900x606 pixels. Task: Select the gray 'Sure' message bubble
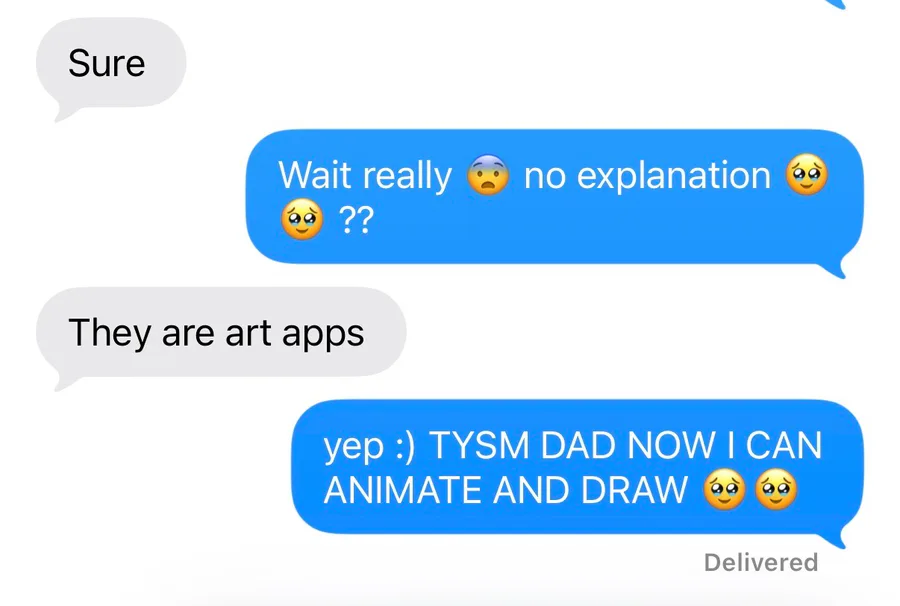(111, 65)
